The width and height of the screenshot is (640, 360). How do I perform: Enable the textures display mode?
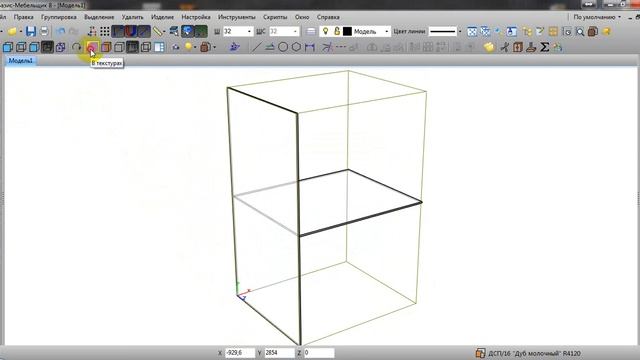click(92, 47)
